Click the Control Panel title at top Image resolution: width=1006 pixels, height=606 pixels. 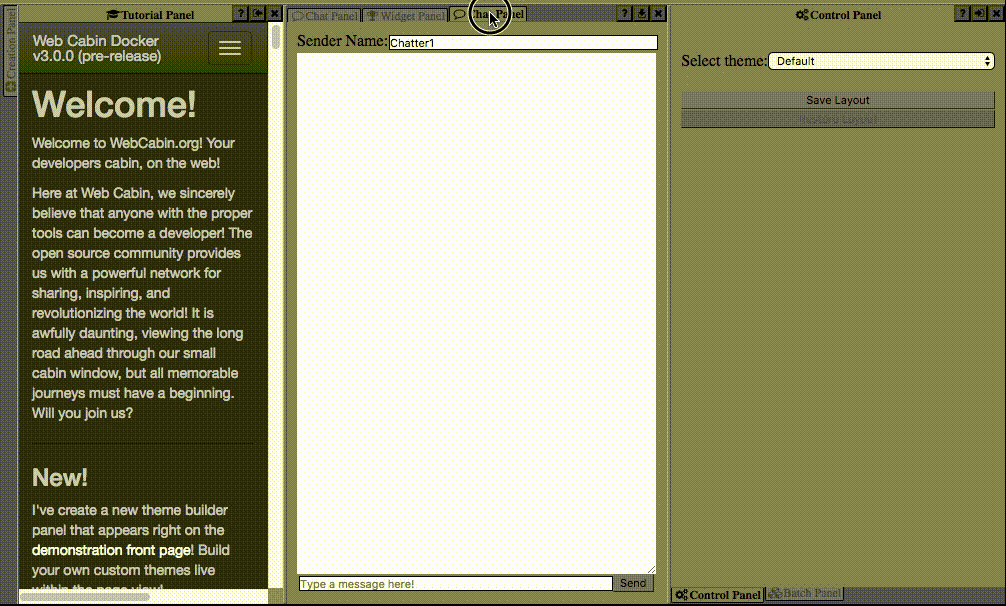[839, 15]
